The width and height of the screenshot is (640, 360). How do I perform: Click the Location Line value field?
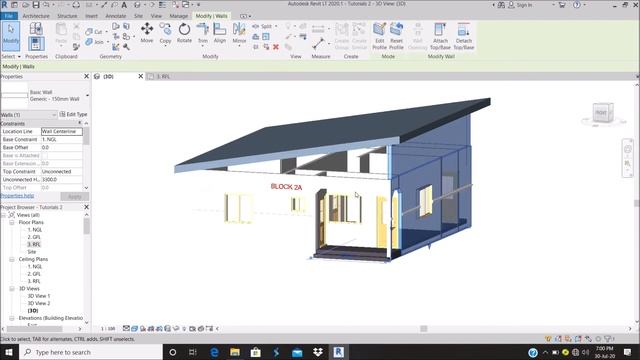62,131
